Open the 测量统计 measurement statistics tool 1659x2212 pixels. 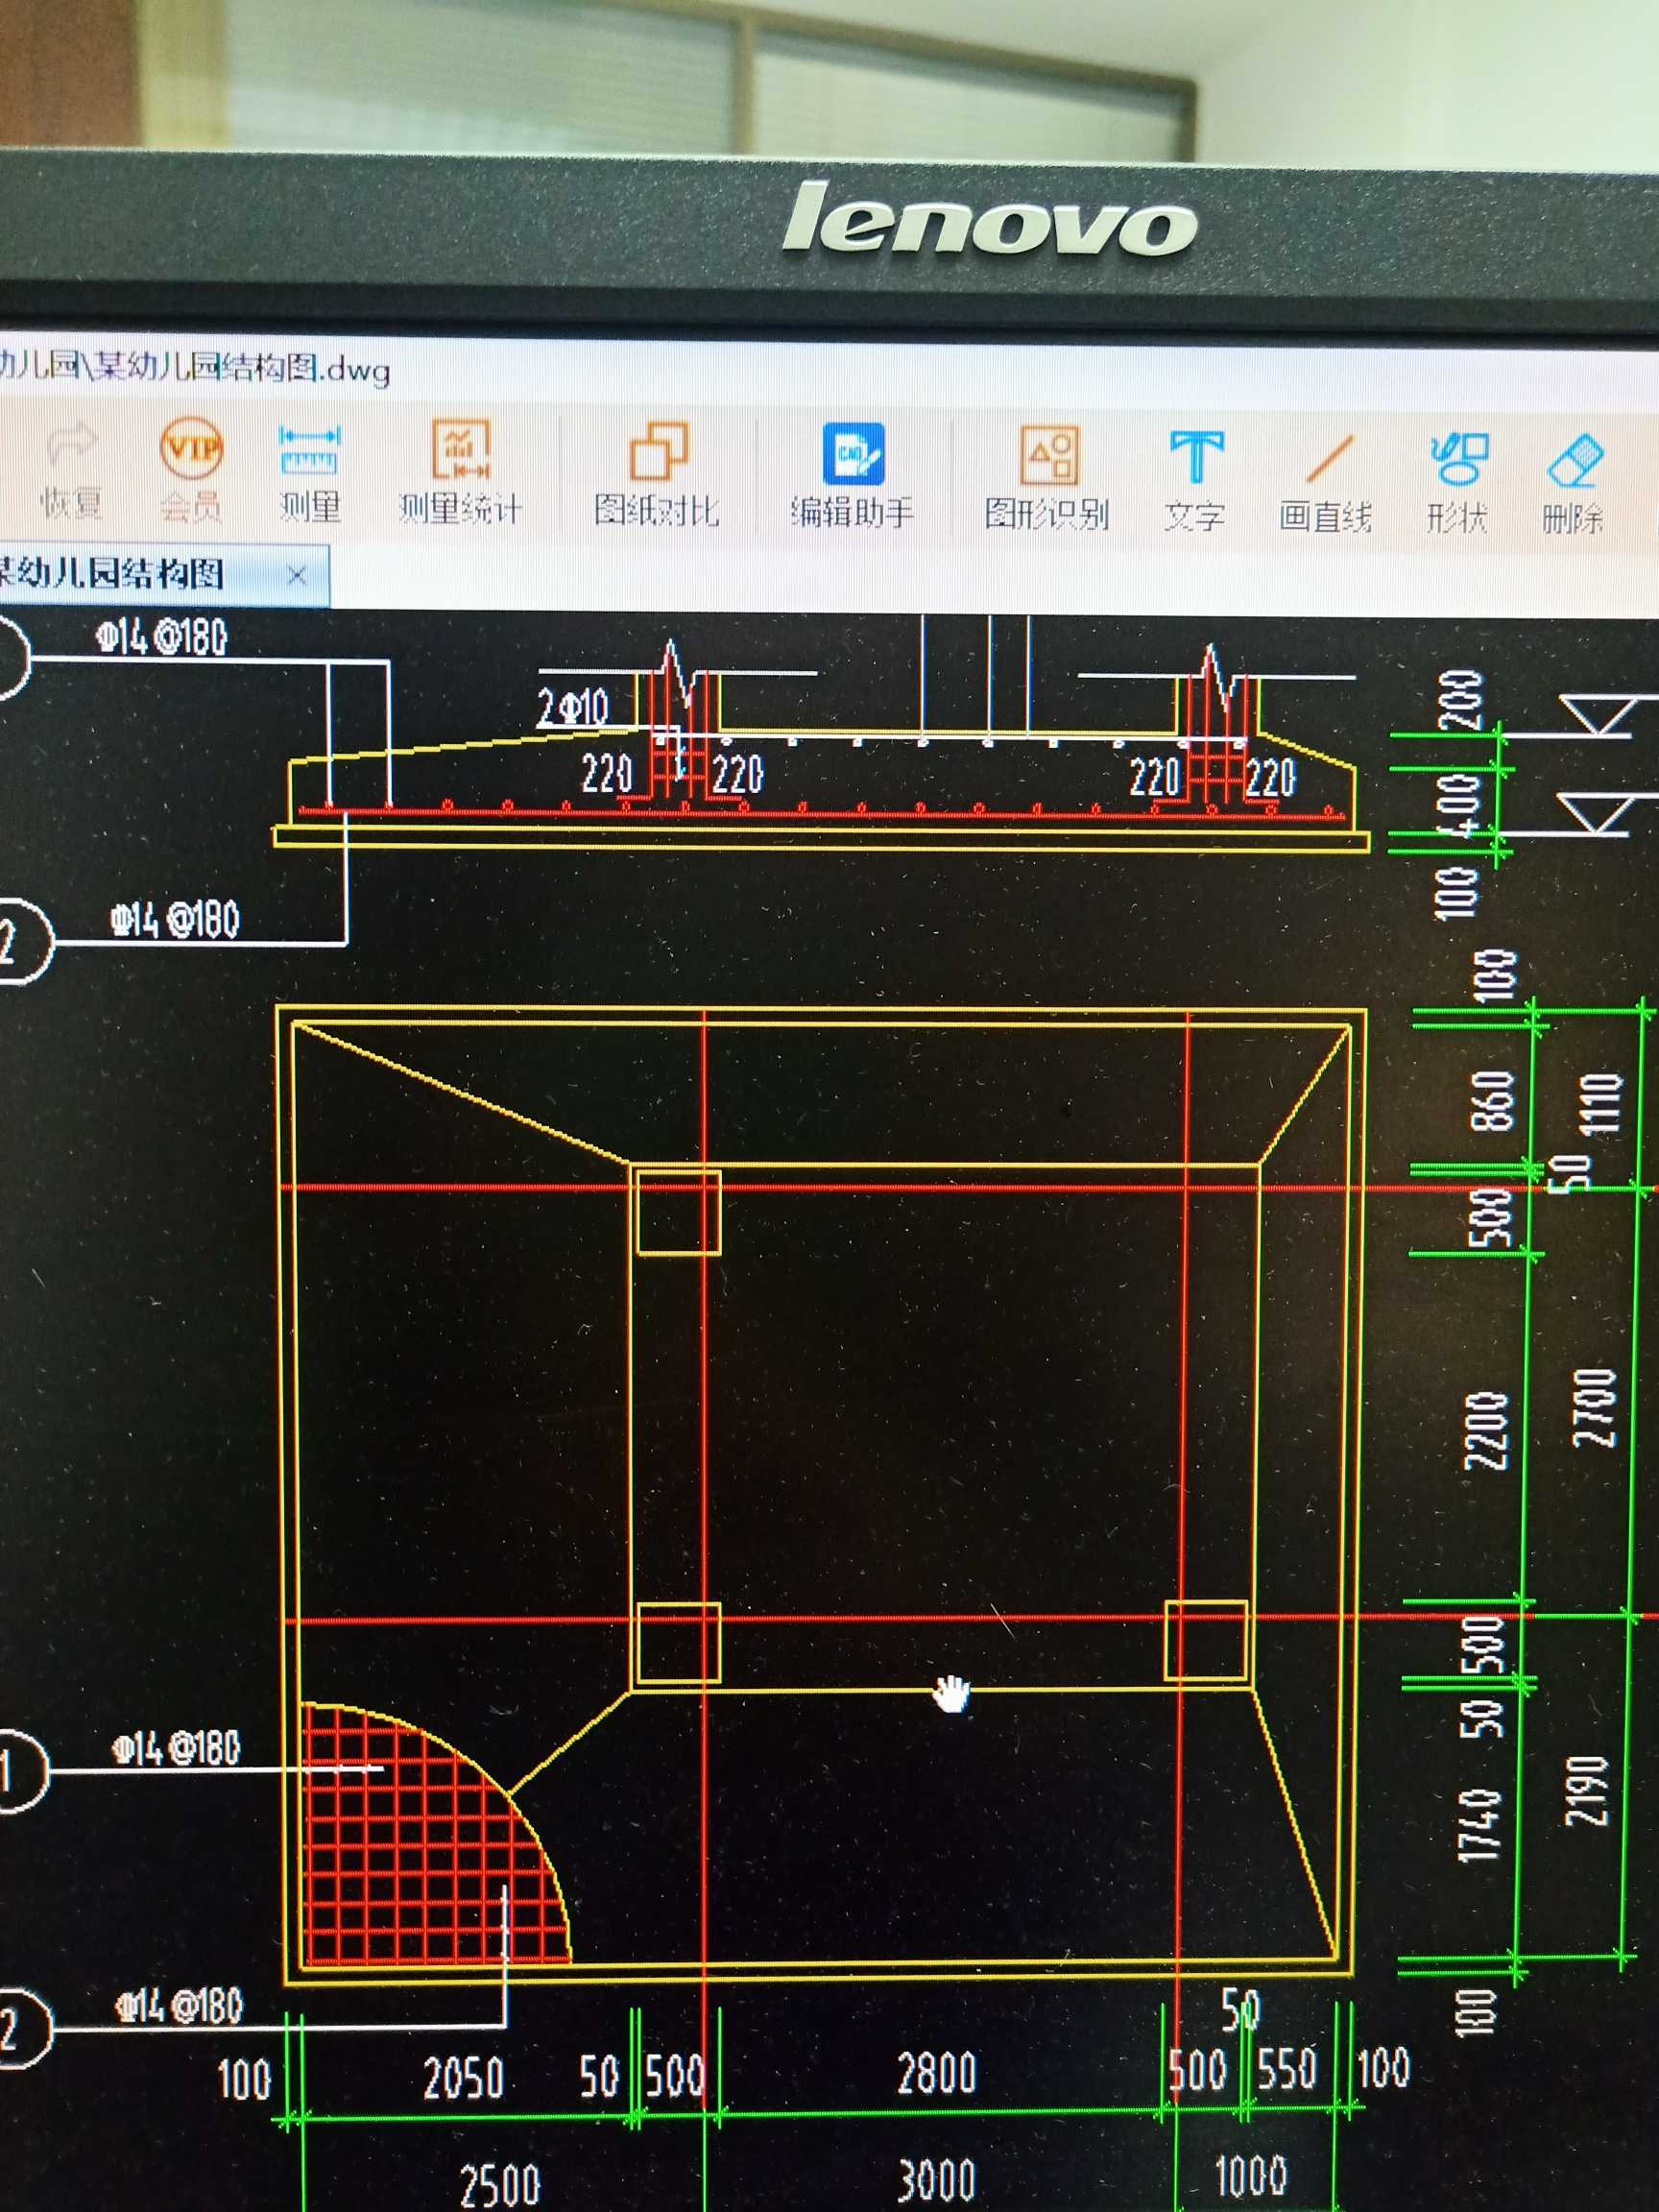[x=460, y=474]
